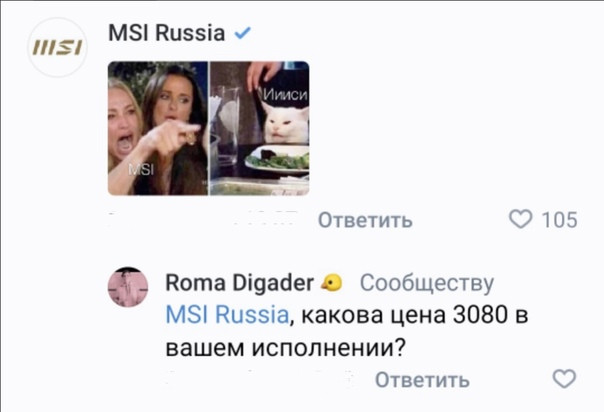
Task: Open the woman yelling at cat meme
Action: [x=208, y=128]
